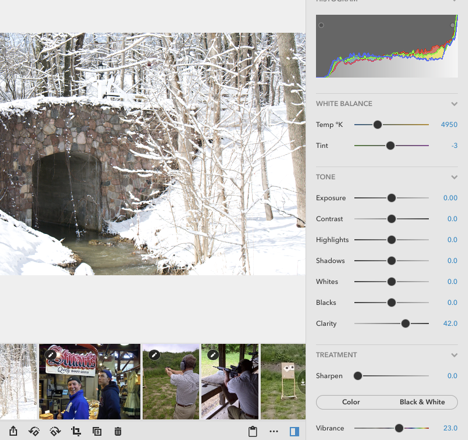
Task: Click the Contrast slider handle
Action: (x=392, y=219)
